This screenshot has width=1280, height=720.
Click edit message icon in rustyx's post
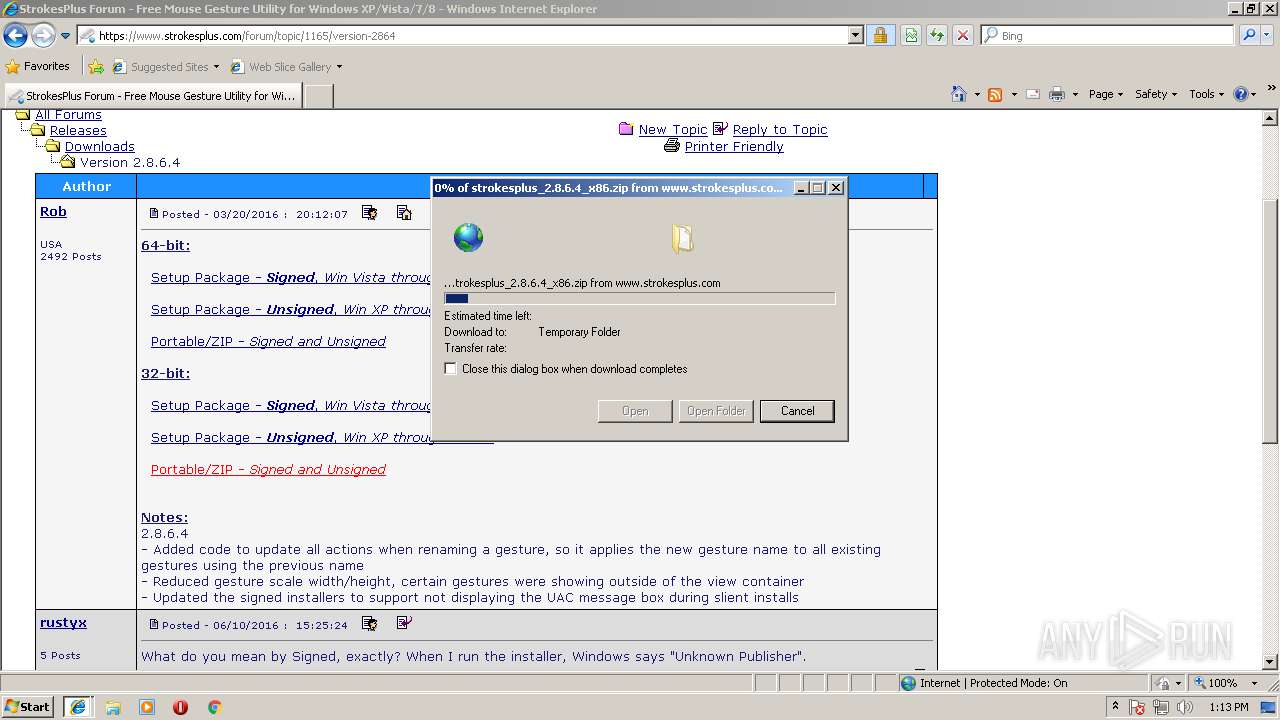pos(370,624)
